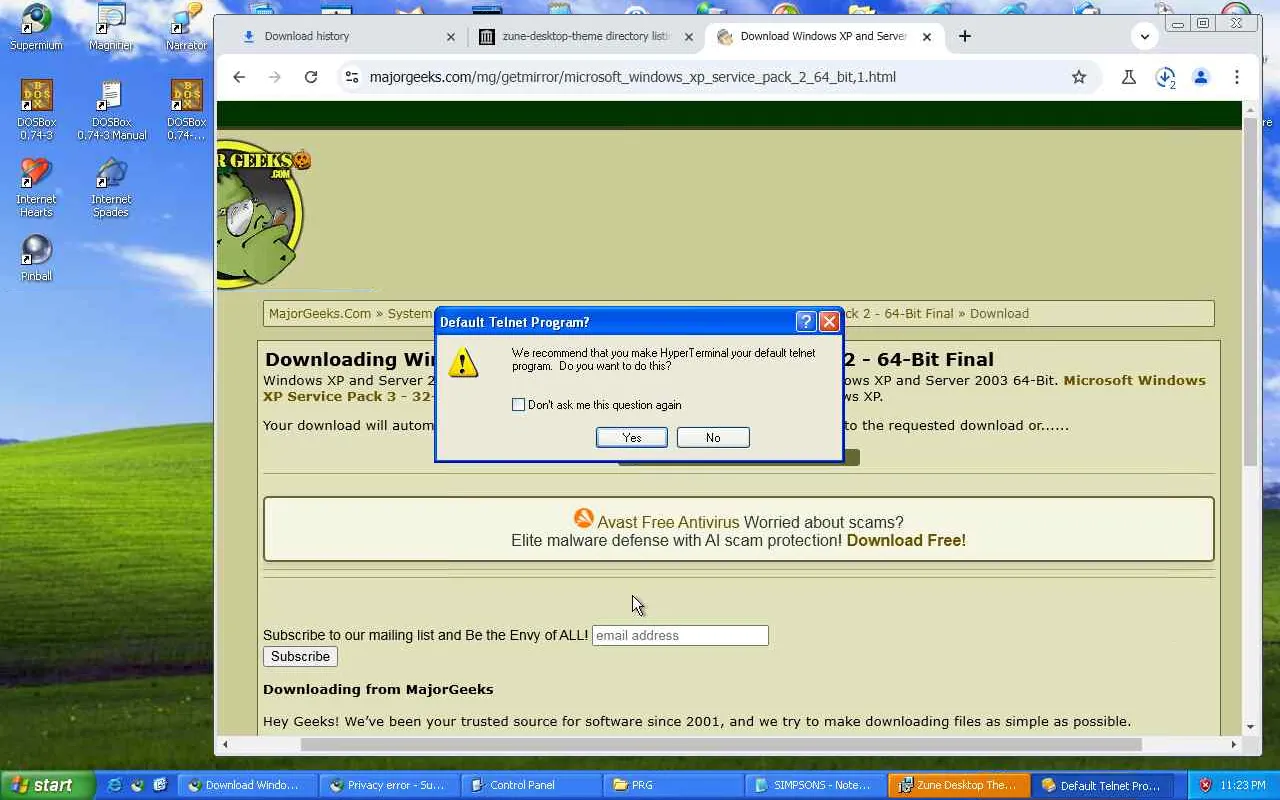Open Internet Explorer from Quick Launch

pos(114,785)
